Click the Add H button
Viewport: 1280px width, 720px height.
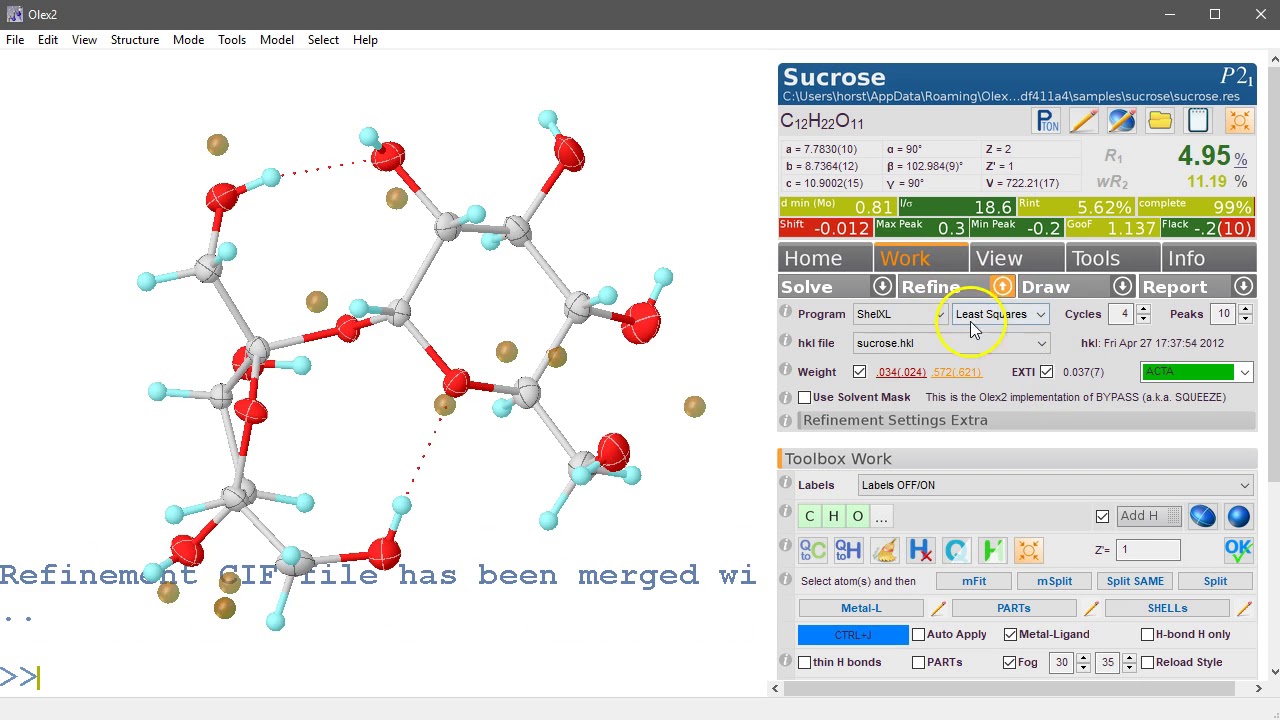pyautogui.click(x=1148, y=516)
